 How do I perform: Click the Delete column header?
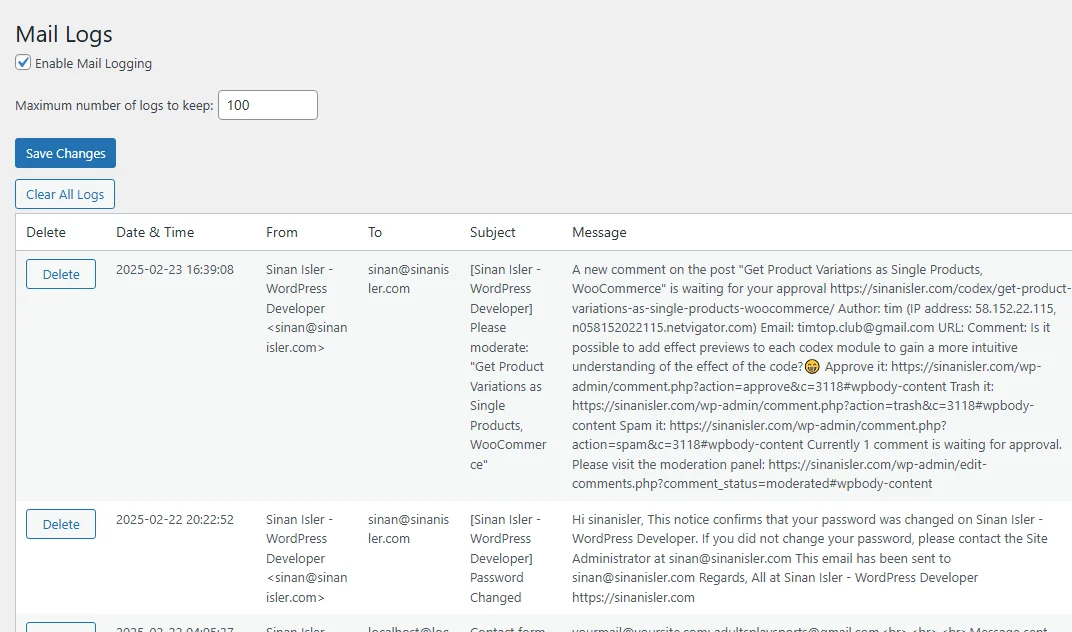46,232
